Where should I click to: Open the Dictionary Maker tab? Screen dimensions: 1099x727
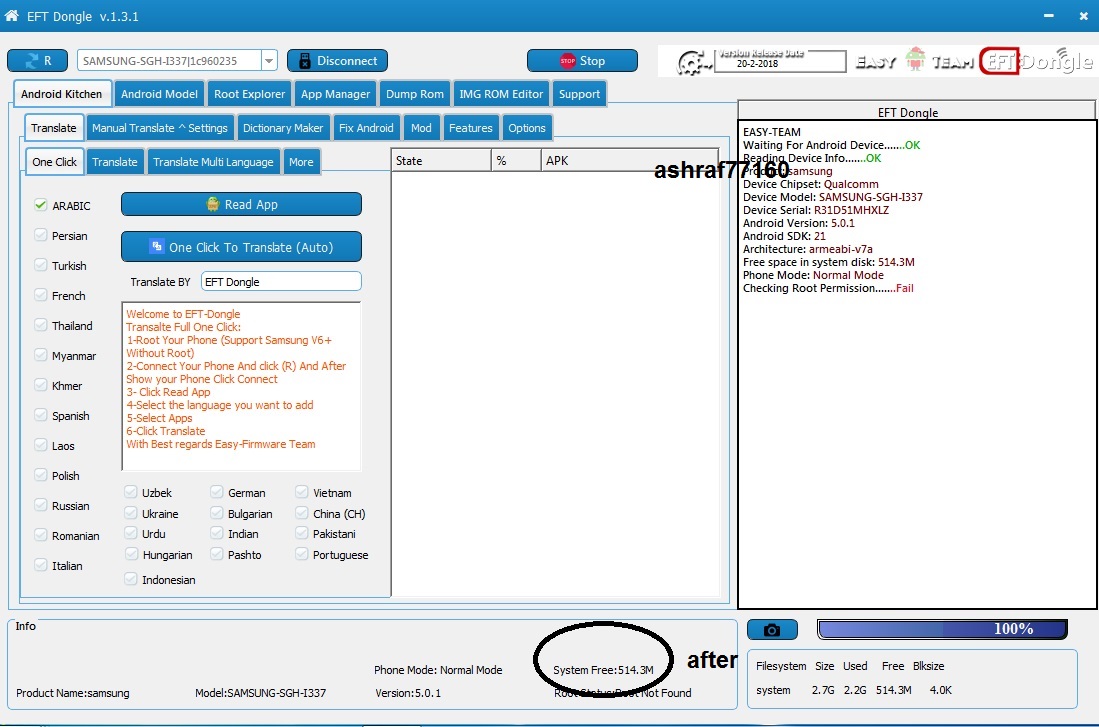pos(282,128)
